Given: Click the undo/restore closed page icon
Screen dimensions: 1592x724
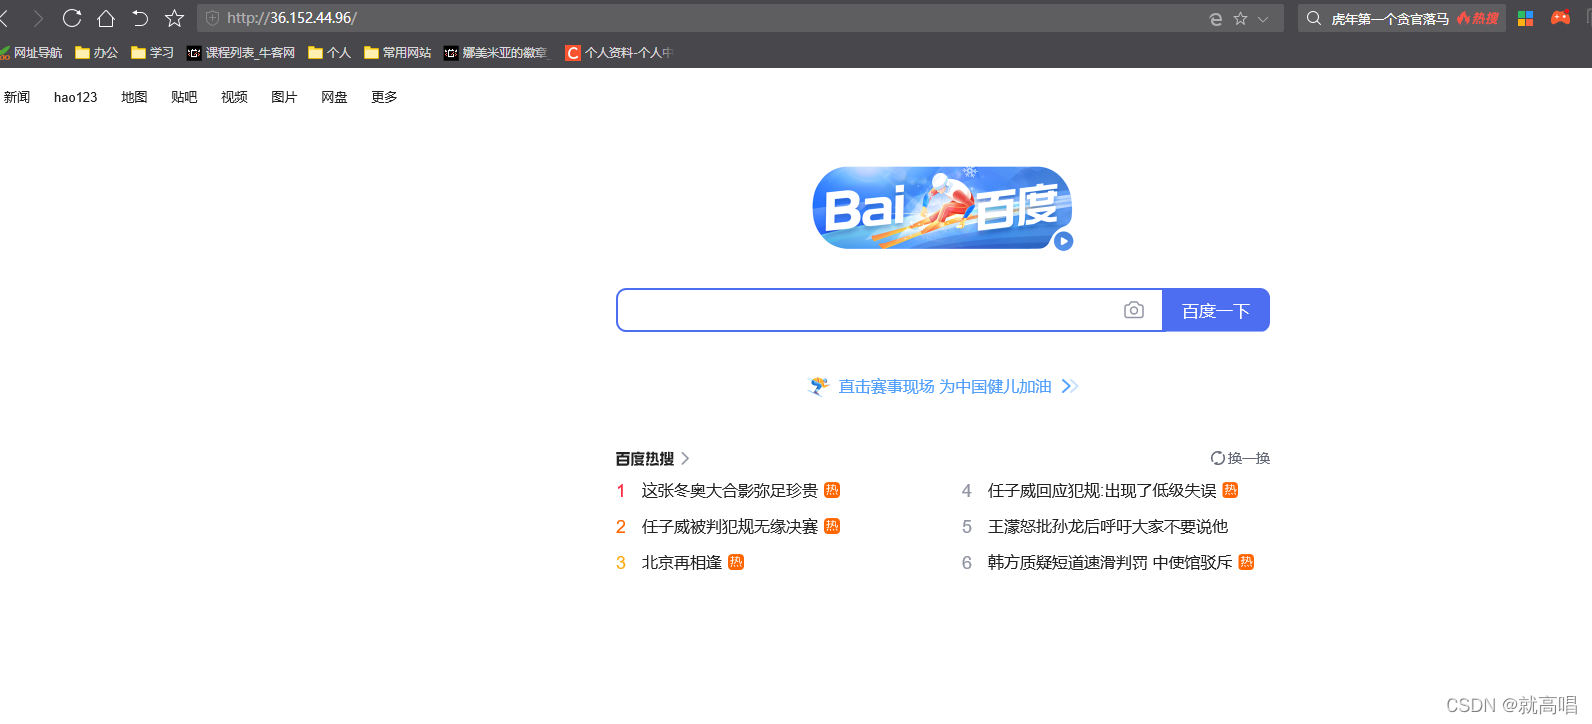Looking at the screenshot, I should [140, 18].
